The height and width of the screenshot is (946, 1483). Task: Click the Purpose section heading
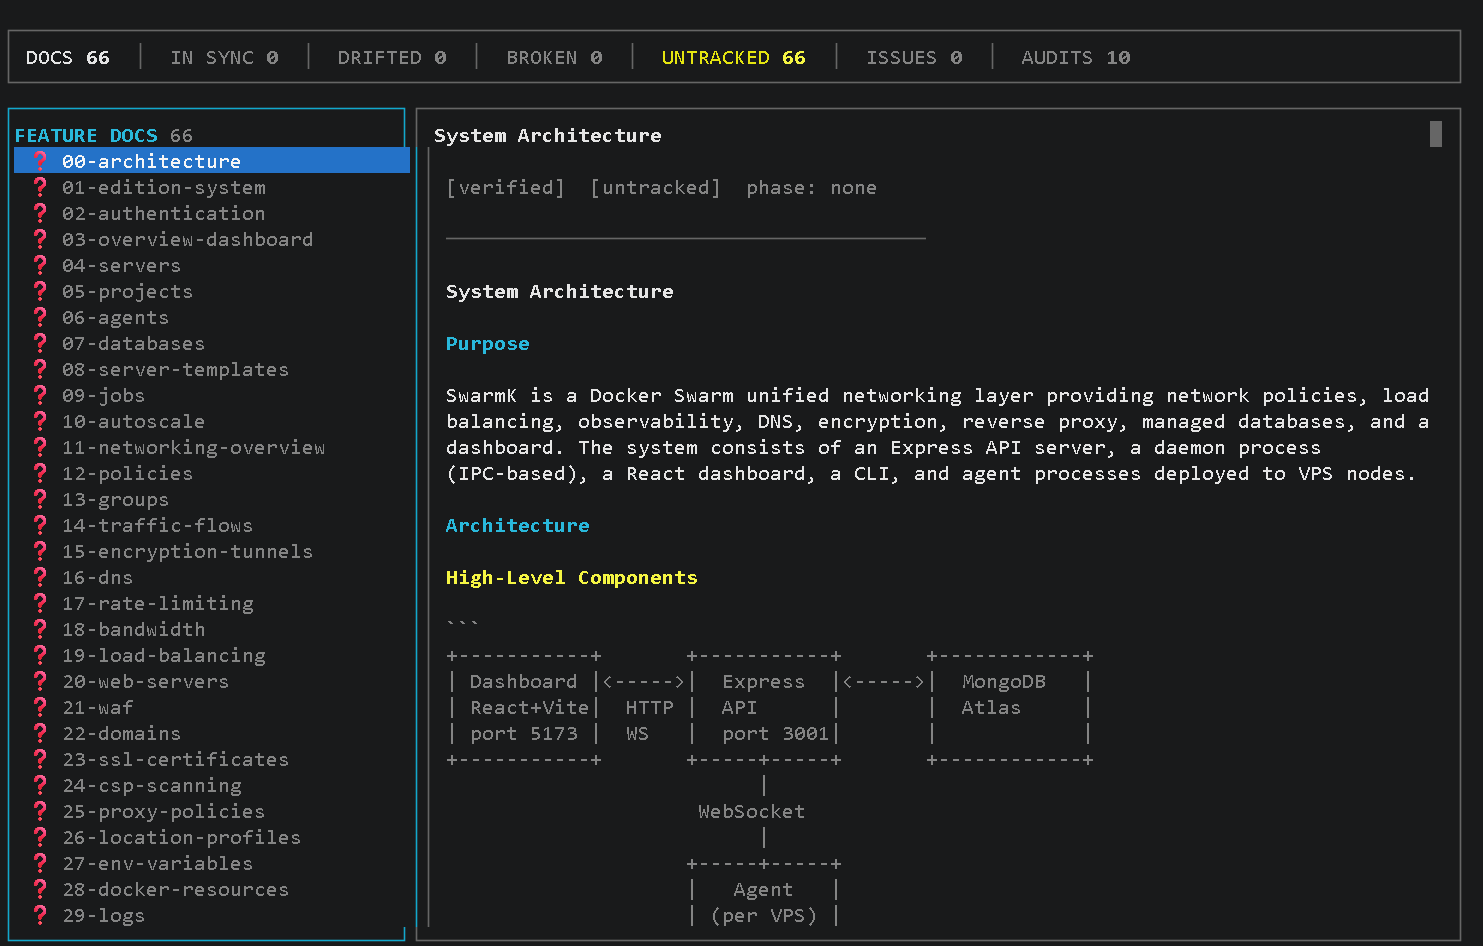[x=488, y=343]
